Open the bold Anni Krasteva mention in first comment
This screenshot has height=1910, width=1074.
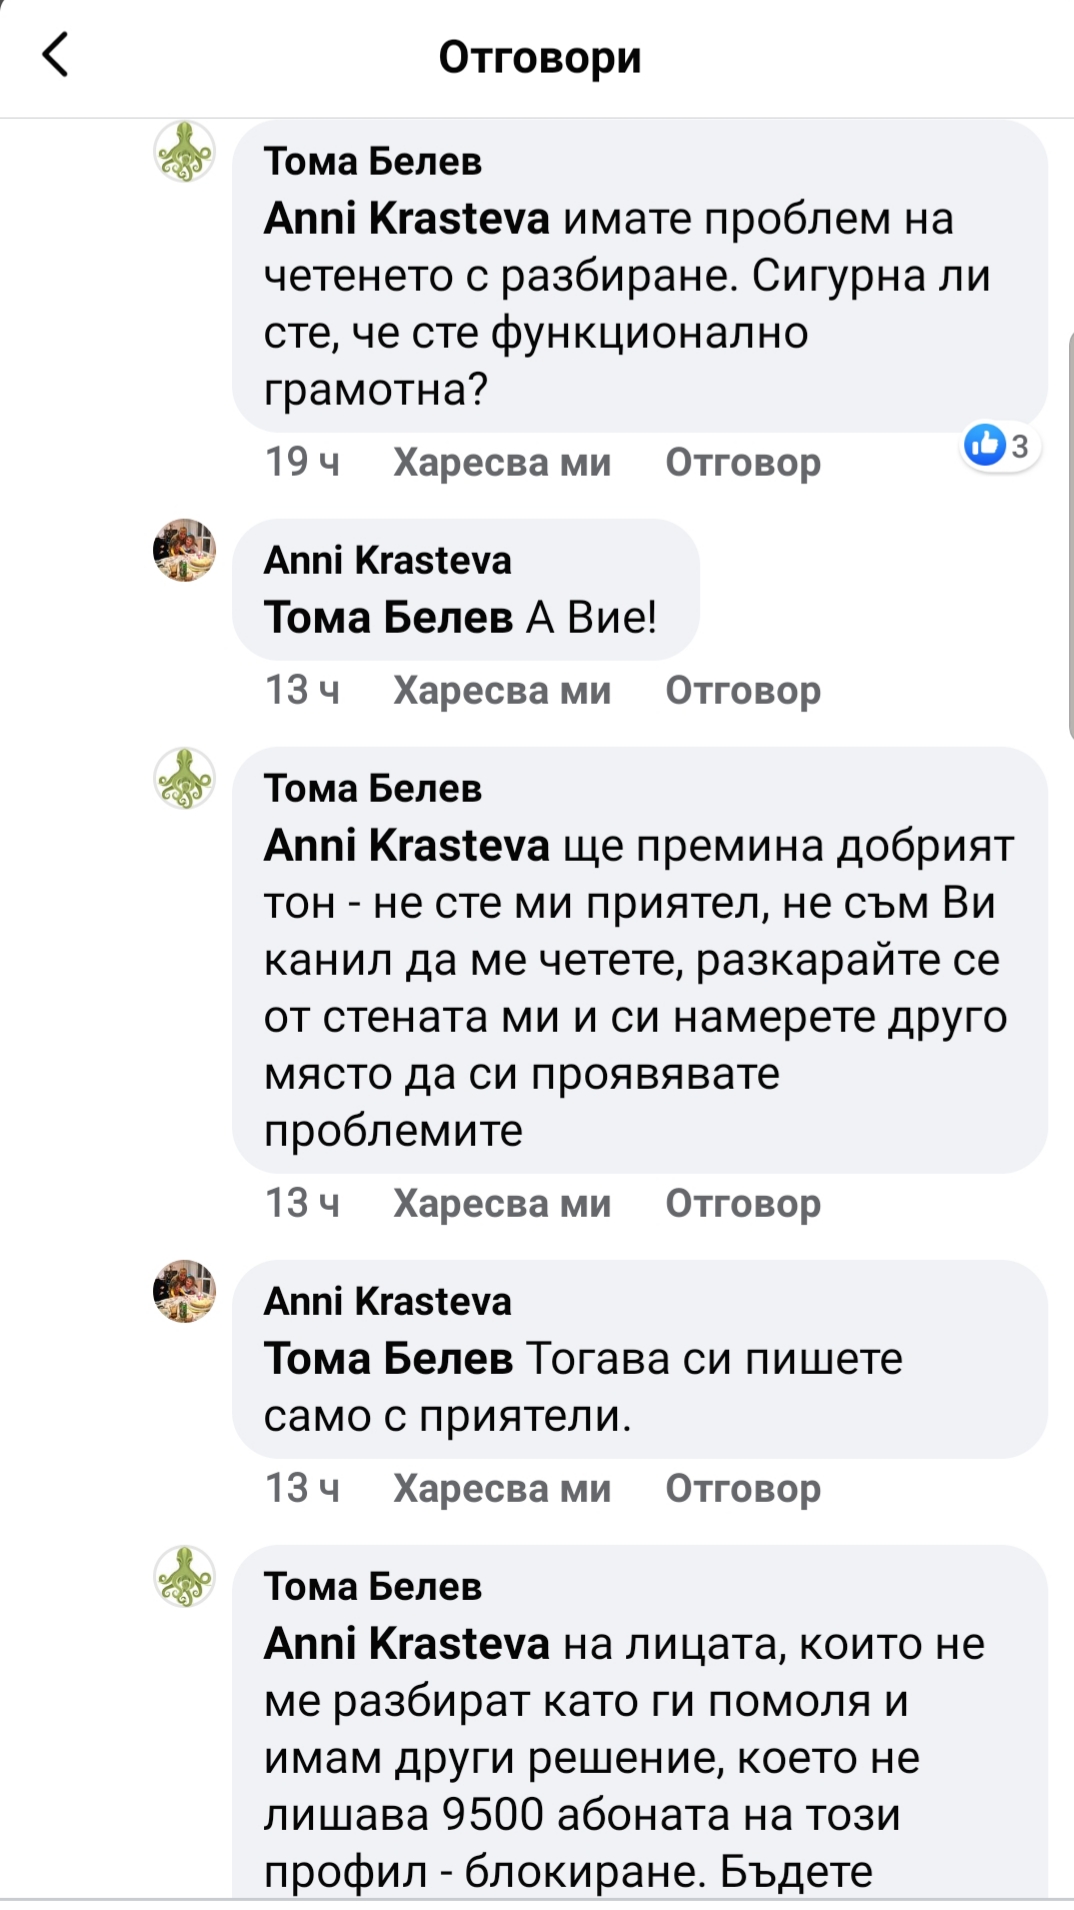click(x=406, y=219)
